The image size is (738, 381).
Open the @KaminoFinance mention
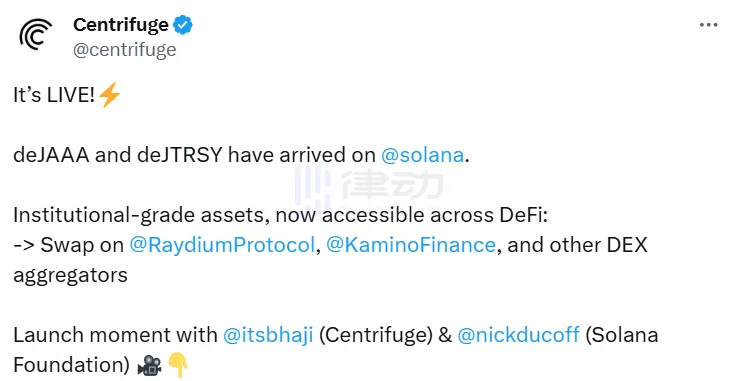(x=410, y=245)
